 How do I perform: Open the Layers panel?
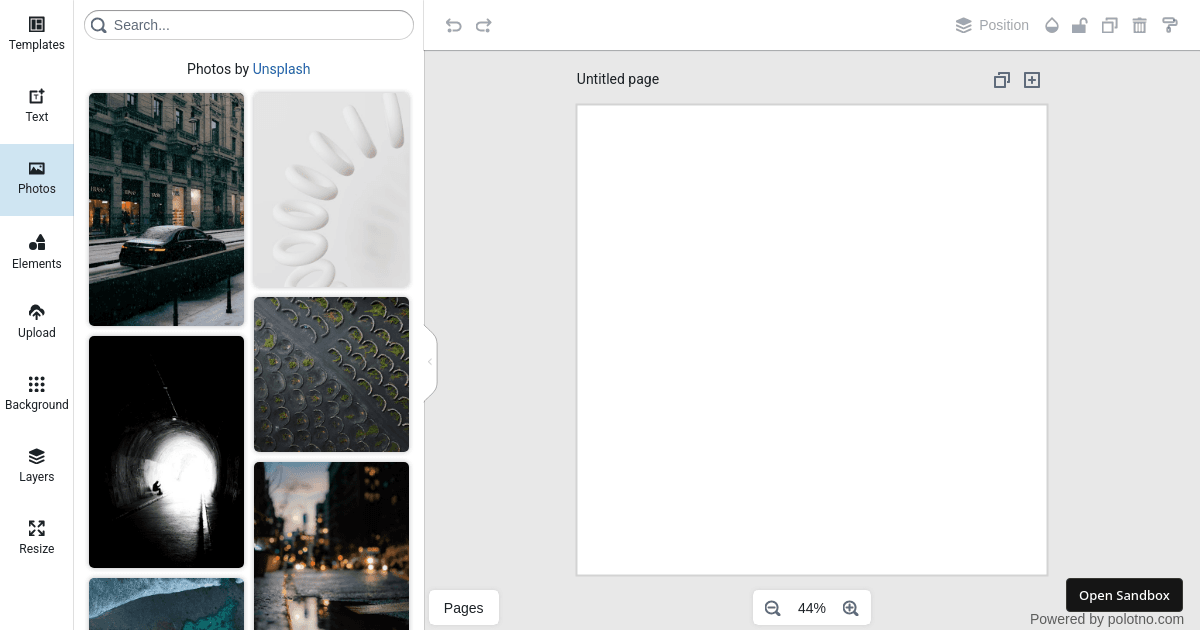pos(37,466)
